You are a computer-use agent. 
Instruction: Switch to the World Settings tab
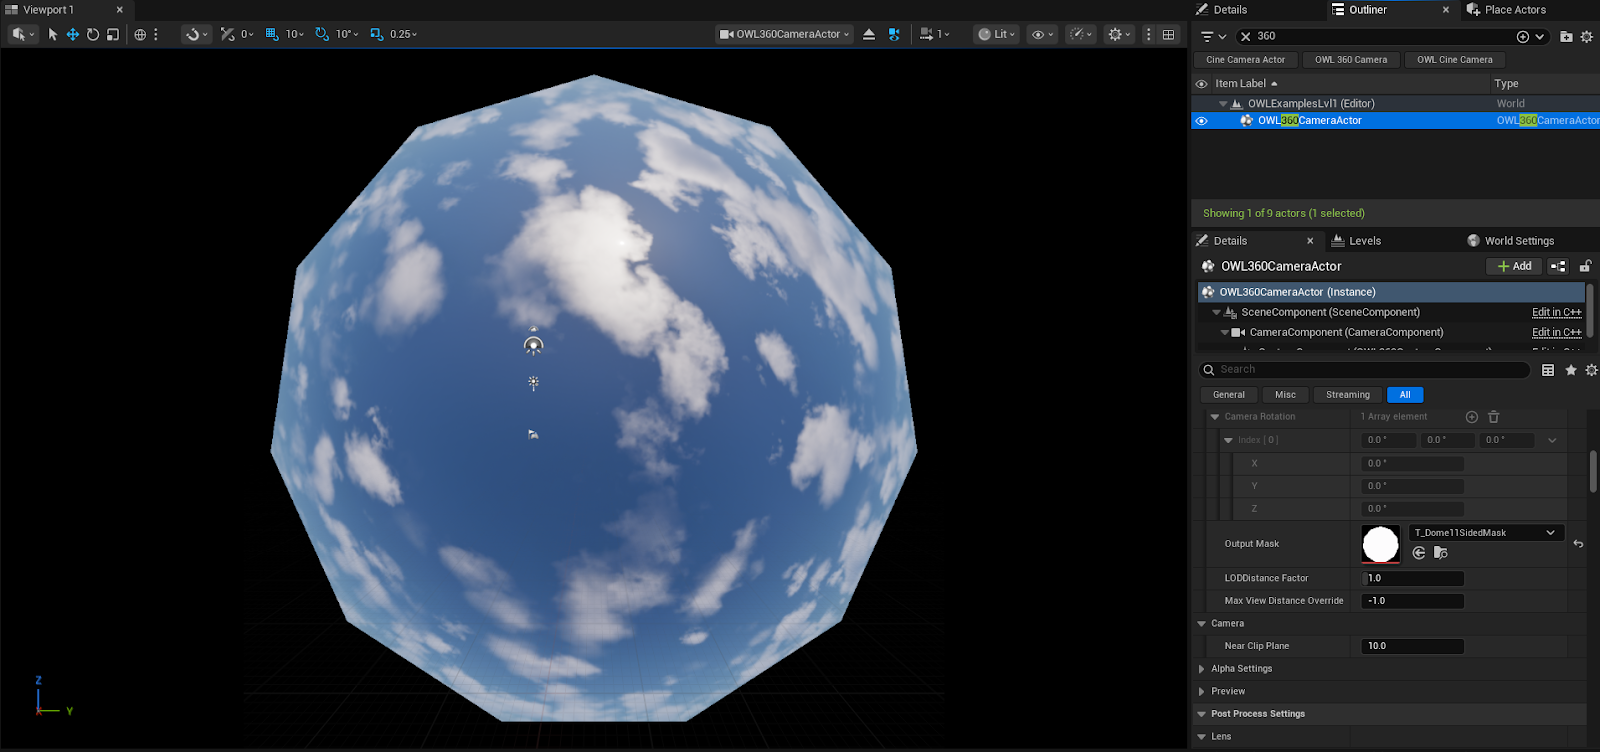click(x=1510, y=241)
